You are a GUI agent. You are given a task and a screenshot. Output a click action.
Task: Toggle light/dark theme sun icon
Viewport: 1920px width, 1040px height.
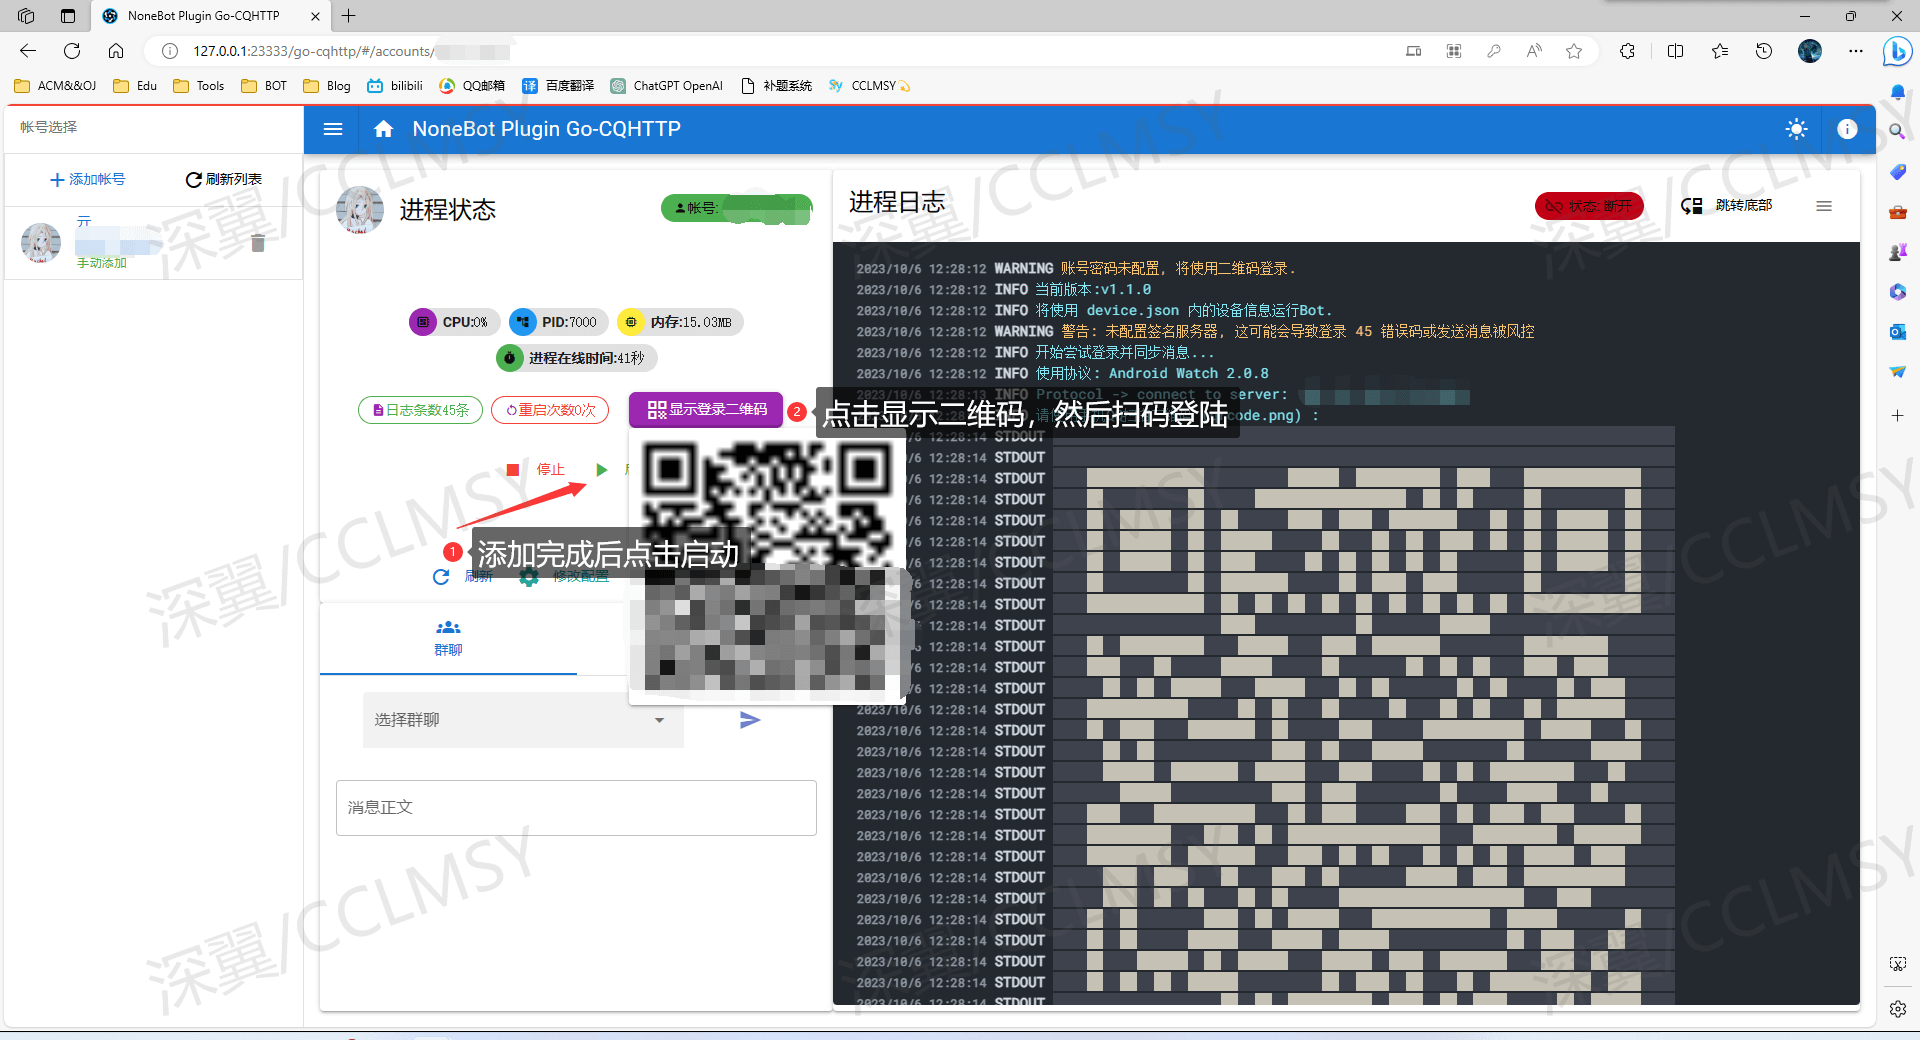[1797, 129]
